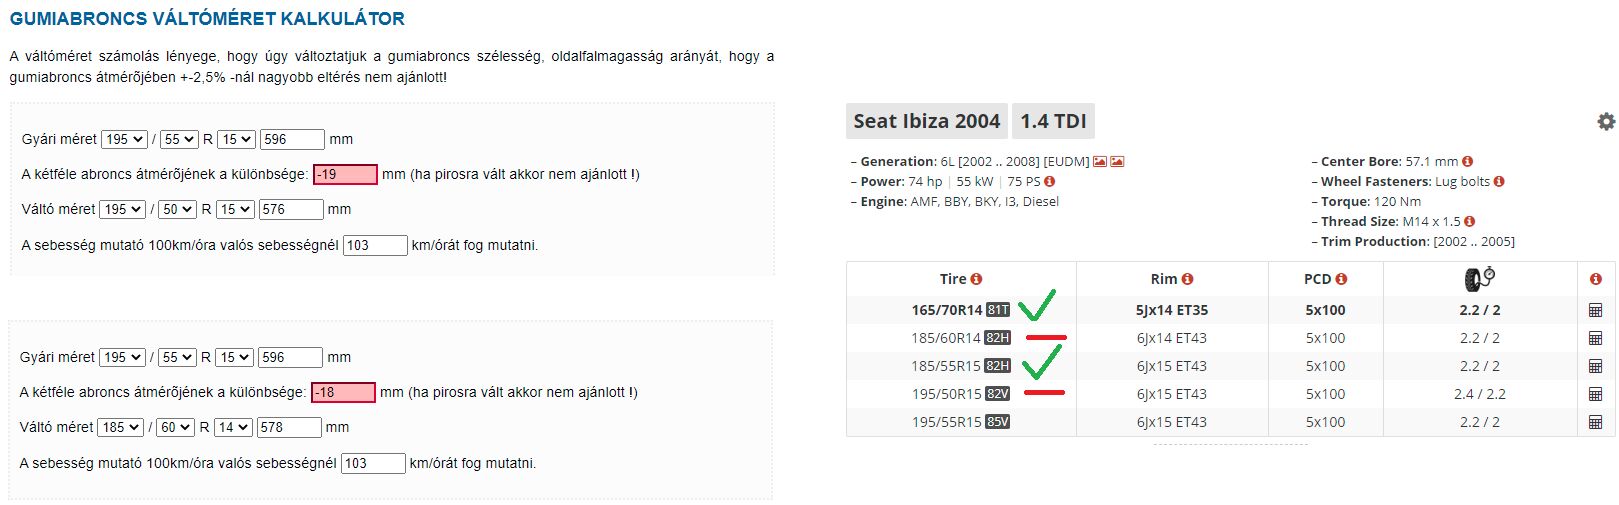1619x505 pixels.
Task: Open the calculator for the 195/55R15 tire
Action: pos(1595,422)
